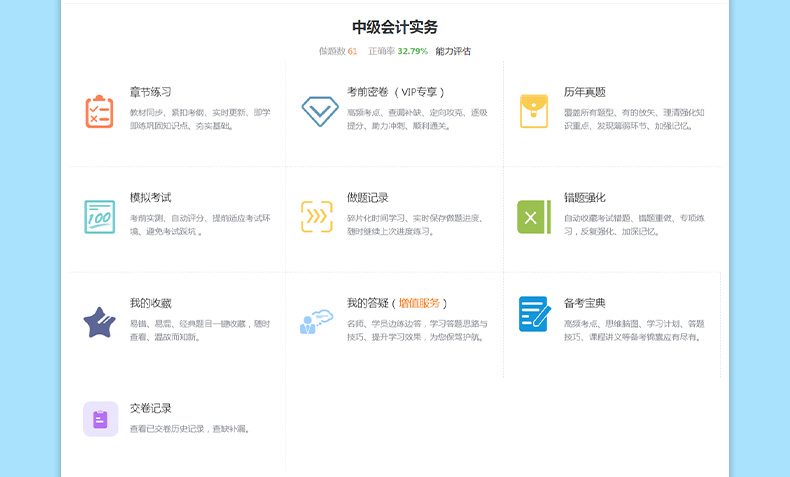Go to 考前密卷（VIP专享）
790x477 pixels.
point(396,92)
